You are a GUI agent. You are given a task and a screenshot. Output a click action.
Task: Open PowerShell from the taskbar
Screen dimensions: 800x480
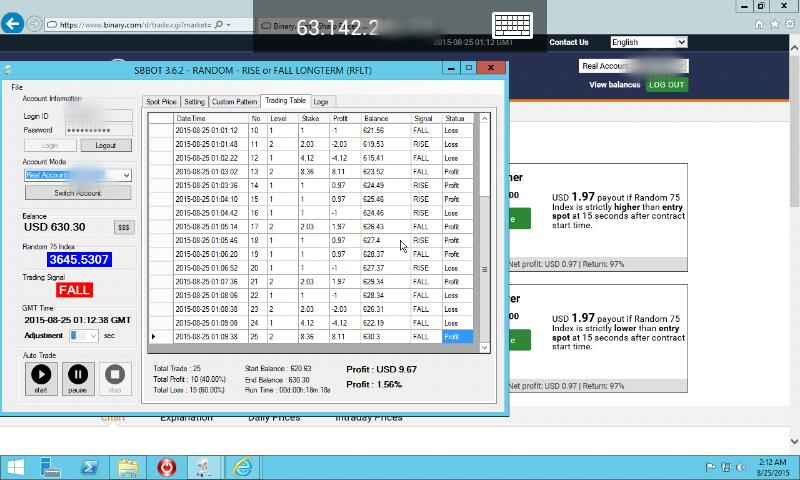point(89,467)
